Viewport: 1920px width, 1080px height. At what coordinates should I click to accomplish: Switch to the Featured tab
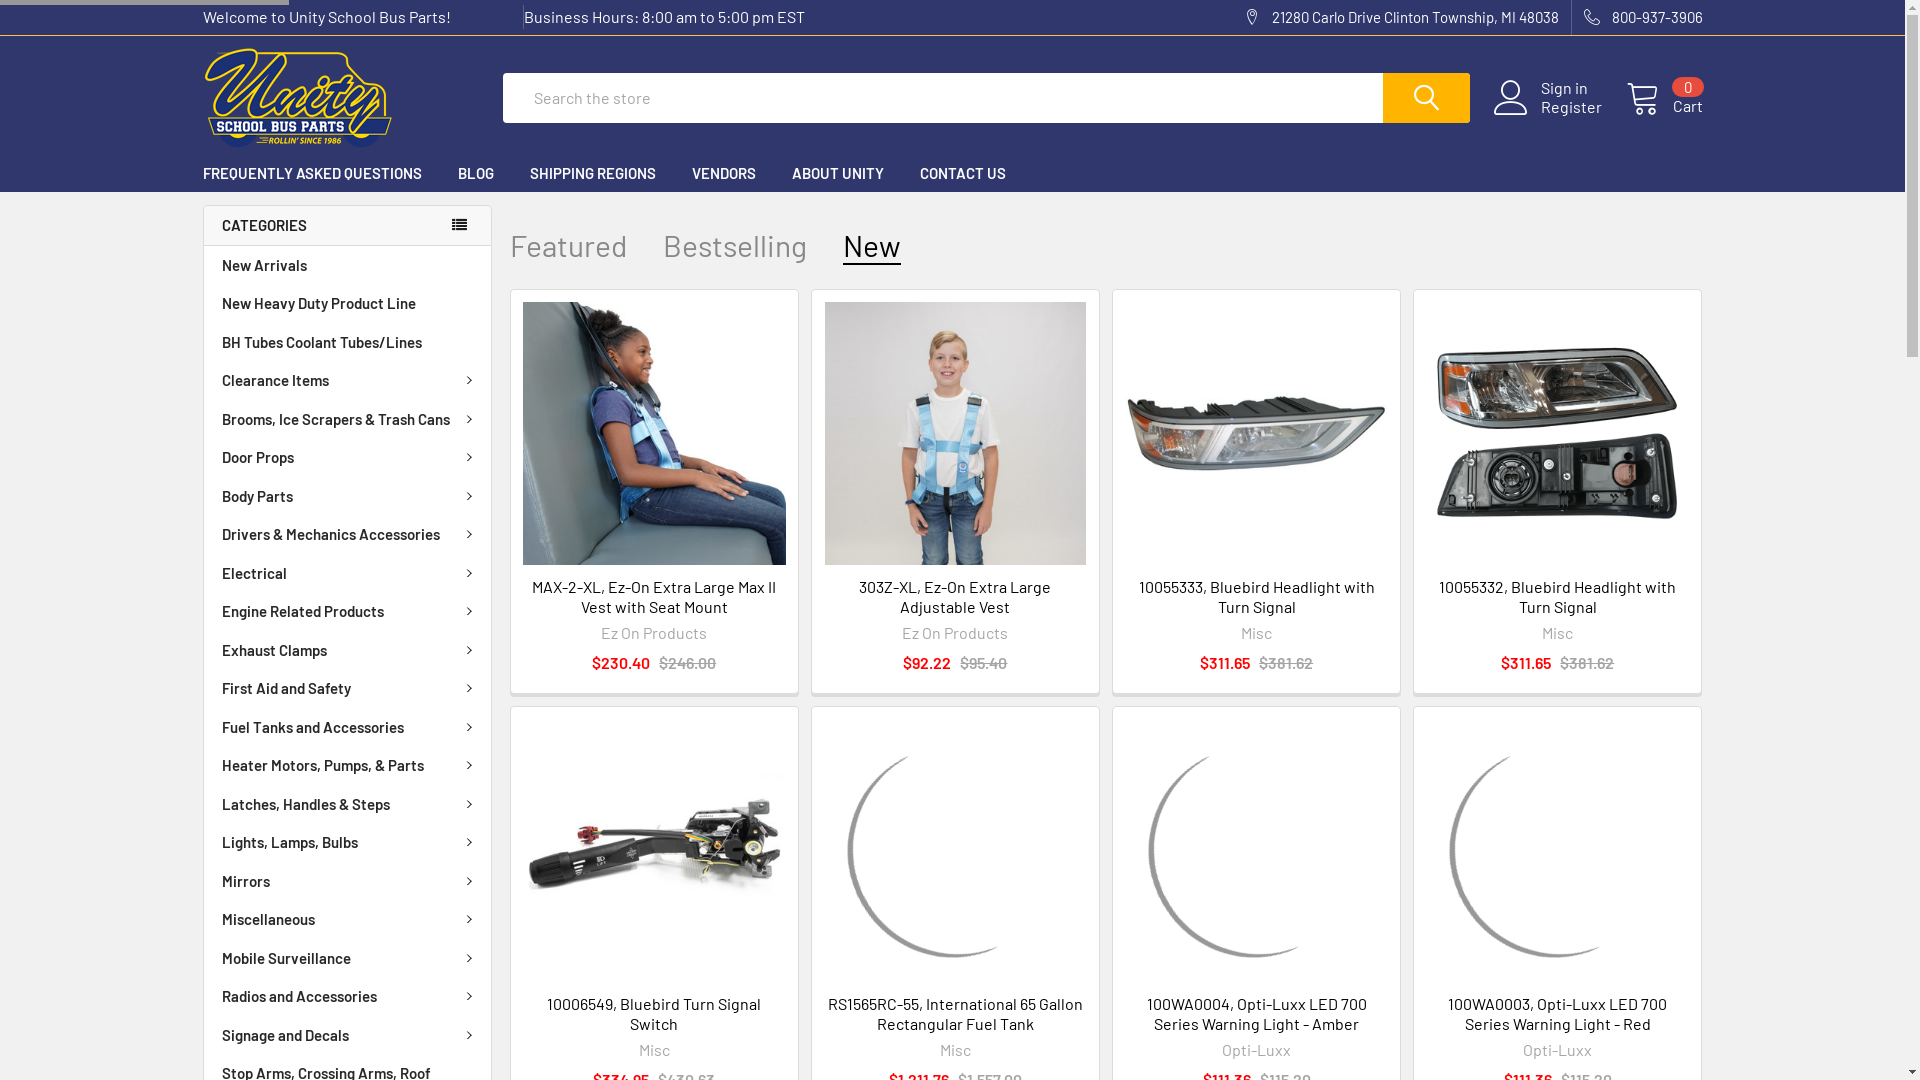(x=568, y=246)
